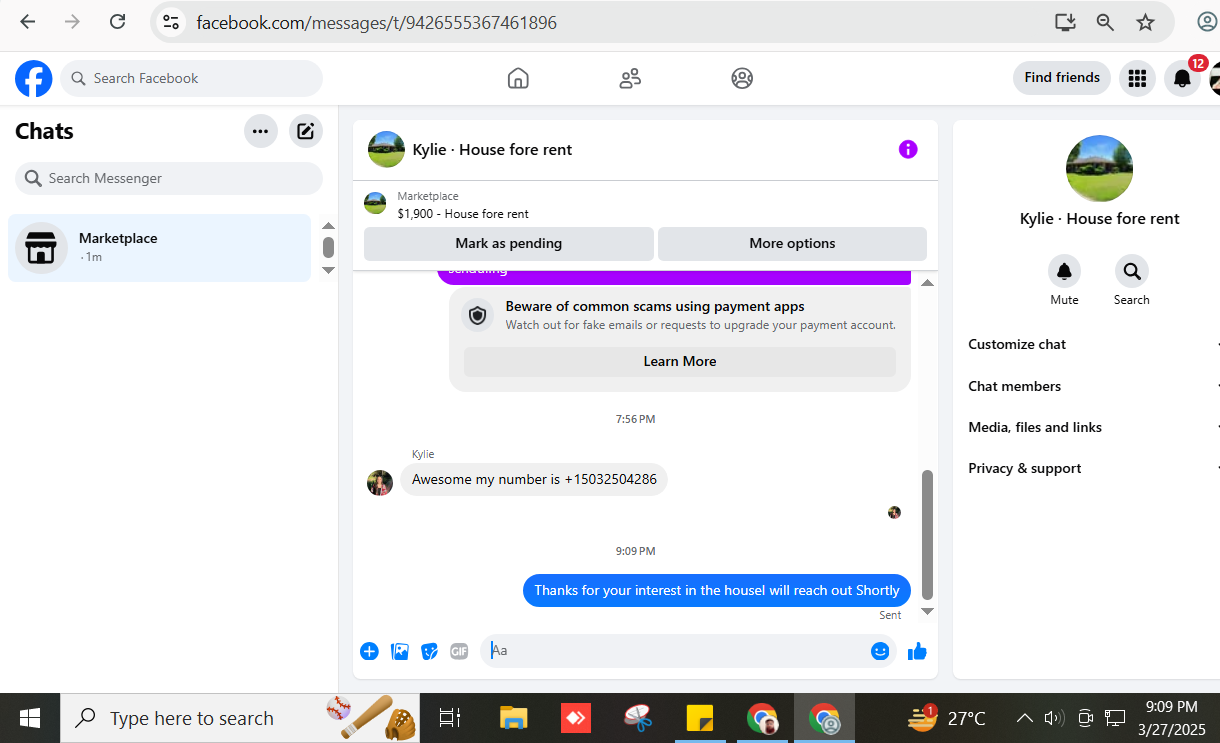Click browser back arrow
The height and width of the screenshot is (743, 1220).
coord(28,22)
